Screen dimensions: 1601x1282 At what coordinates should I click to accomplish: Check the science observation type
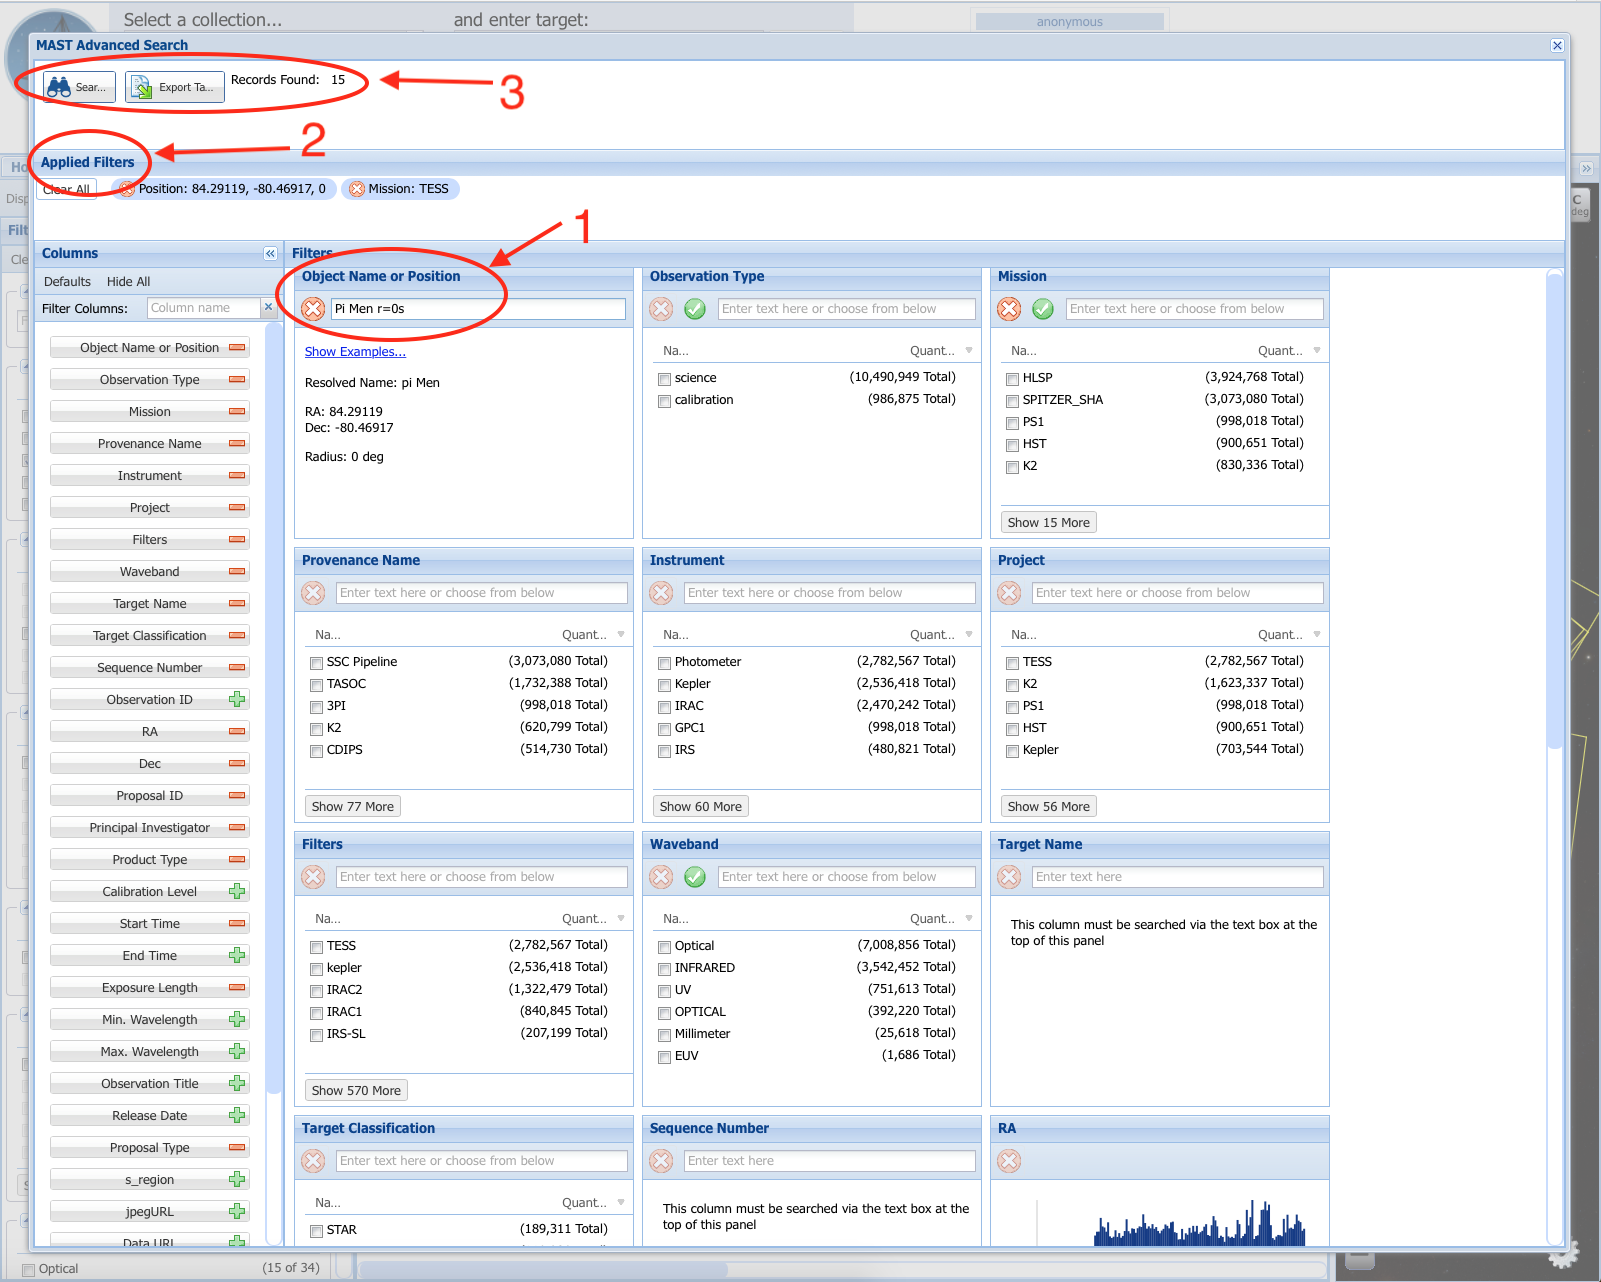[664, 379]
